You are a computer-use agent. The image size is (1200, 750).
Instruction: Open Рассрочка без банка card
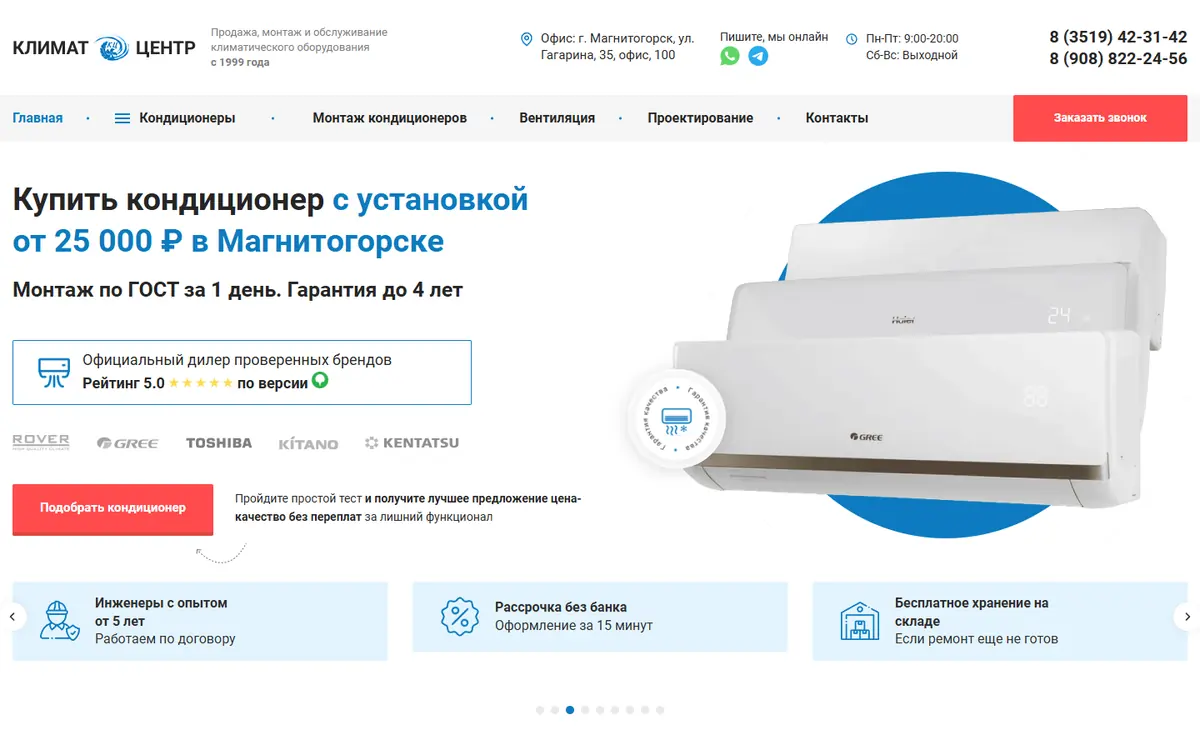coord(600,617)
